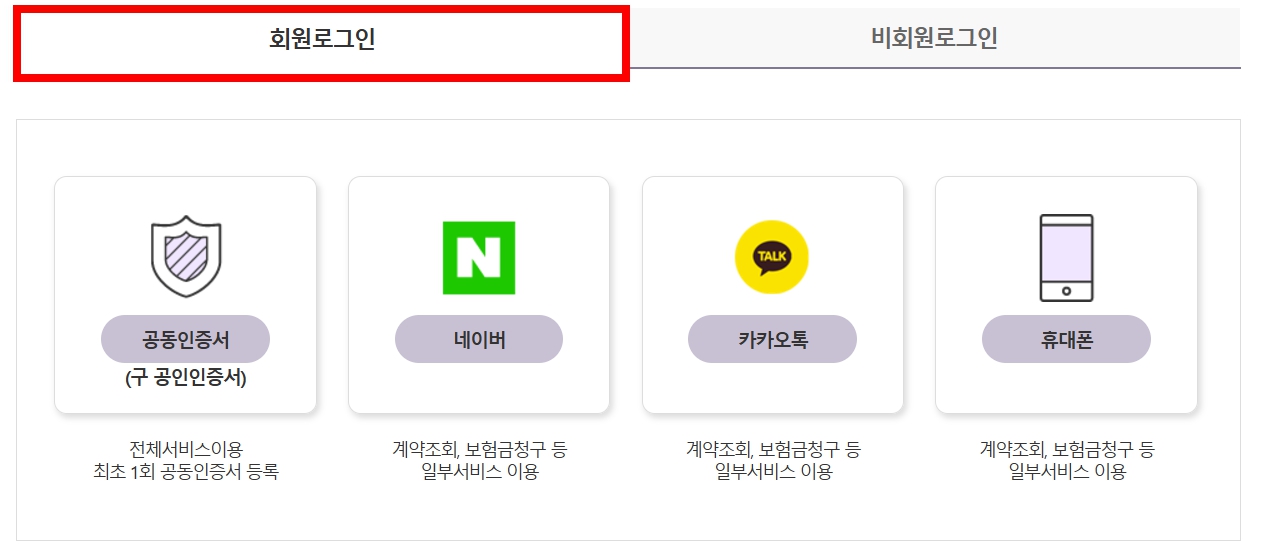Image resolution: width=1261 pixels, height=558 pixels.
Task: Click 계약조회, 보험금청구 등 text under 카카오톡
Action: click(x=772, y=449)
